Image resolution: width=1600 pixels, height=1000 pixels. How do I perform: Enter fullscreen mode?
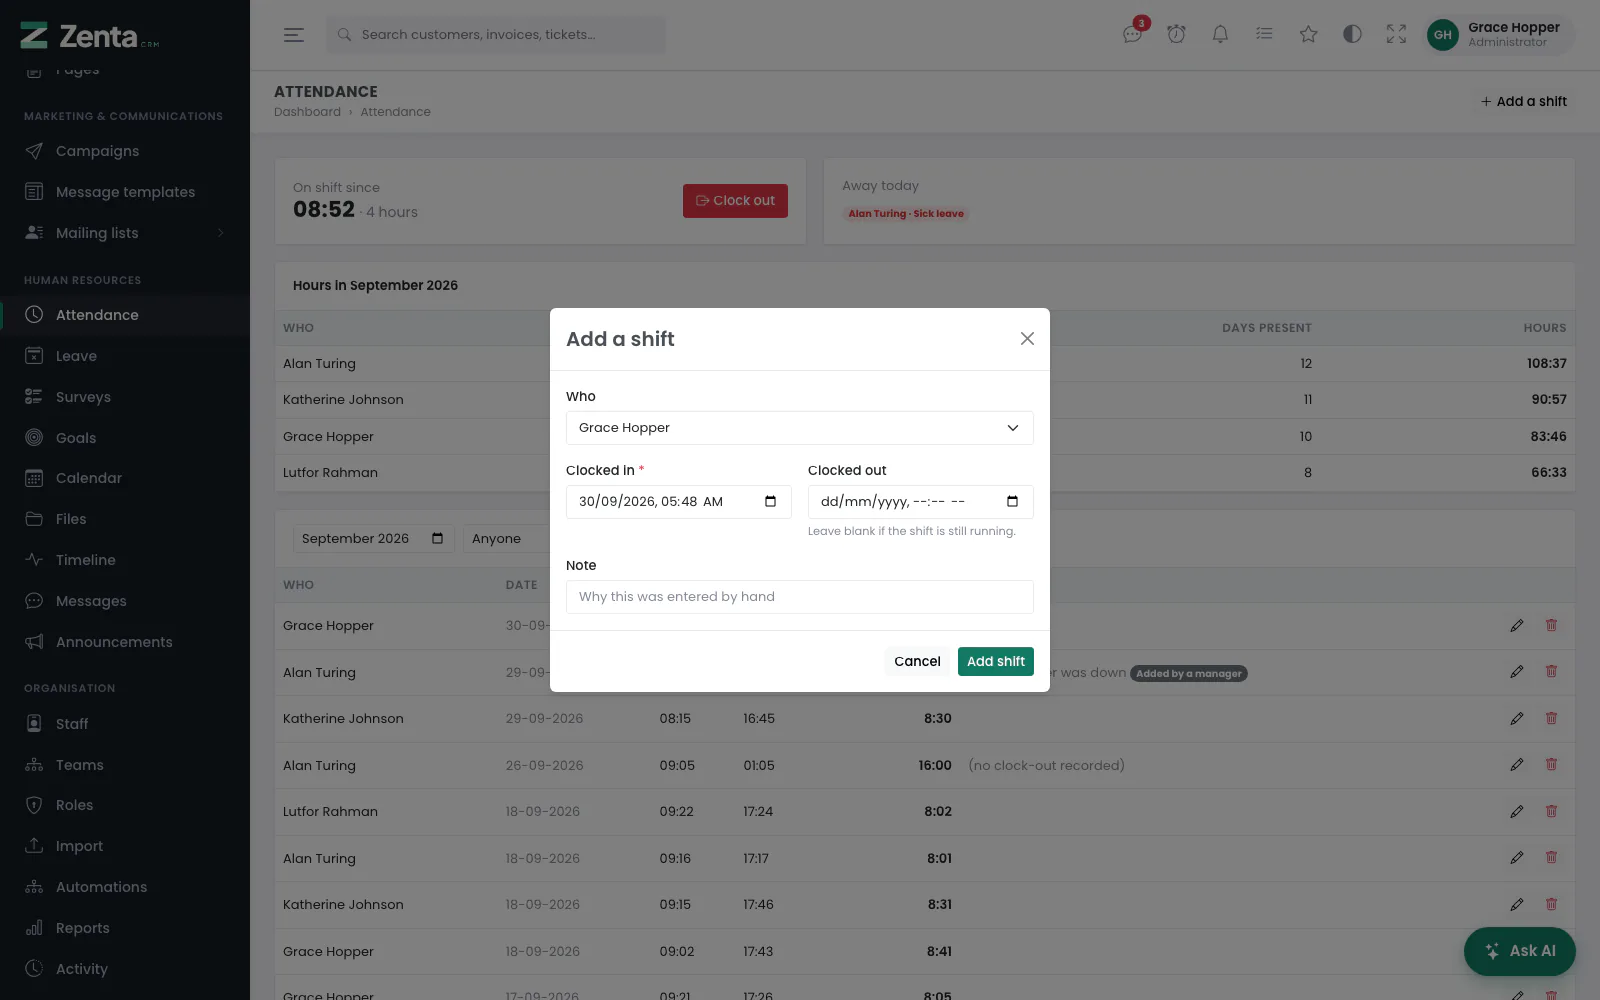tap(1397, 35)
